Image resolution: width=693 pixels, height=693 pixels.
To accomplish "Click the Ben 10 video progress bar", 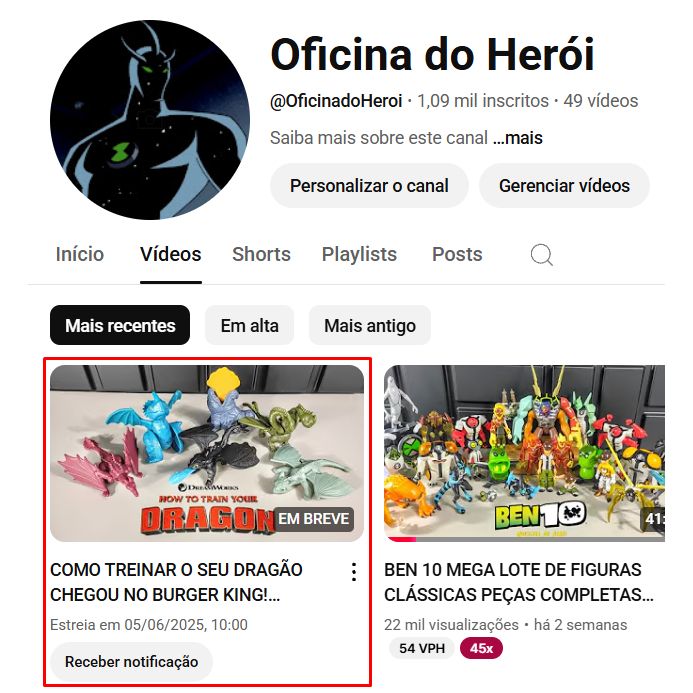I will pyautogui.click(x=524, y=539).
